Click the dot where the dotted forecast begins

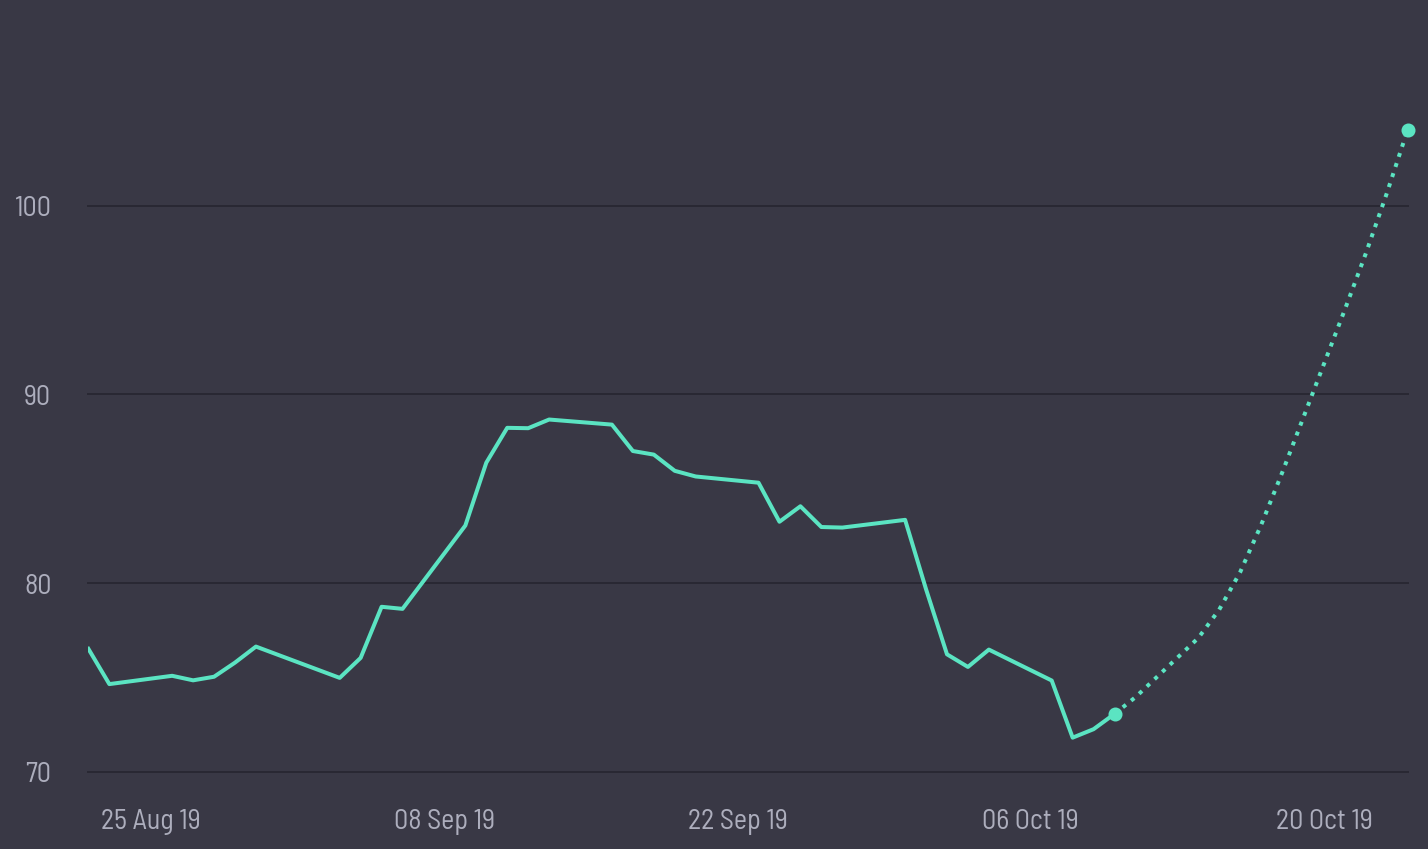1115,714
